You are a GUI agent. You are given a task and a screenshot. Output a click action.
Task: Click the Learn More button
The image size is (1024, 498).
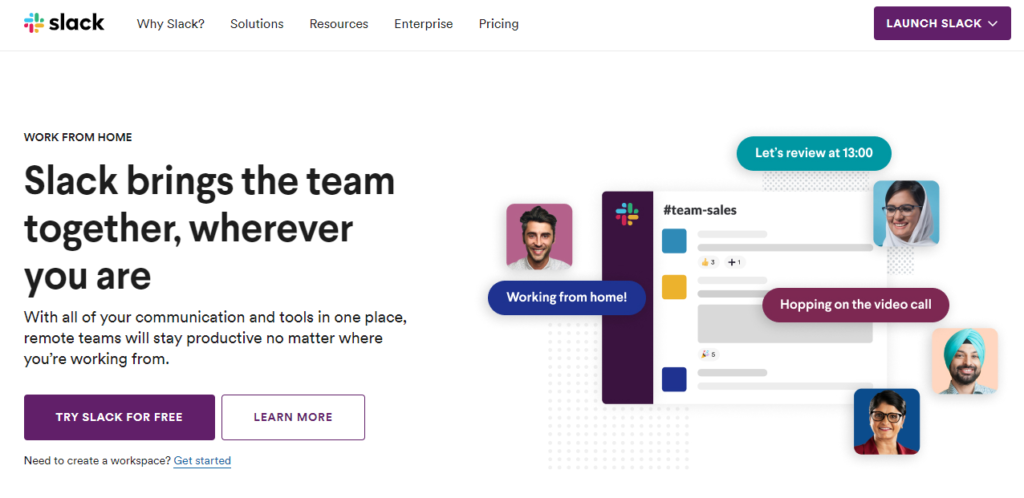pyautogui.click(x=293, y=417)
